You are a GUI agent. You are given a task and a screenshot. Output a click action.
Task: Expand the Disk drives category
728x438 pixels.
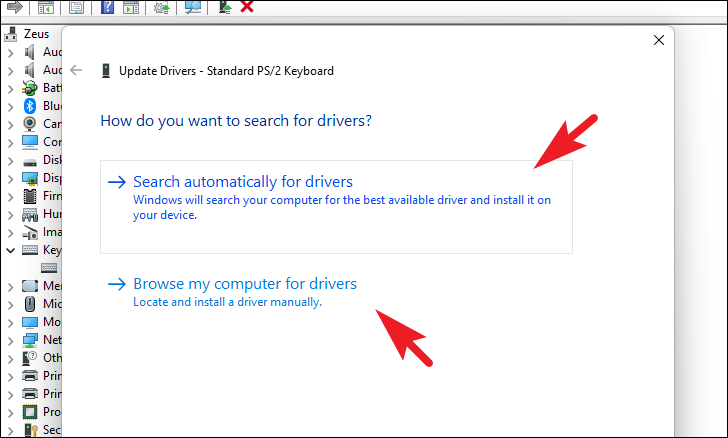(10, 160)
